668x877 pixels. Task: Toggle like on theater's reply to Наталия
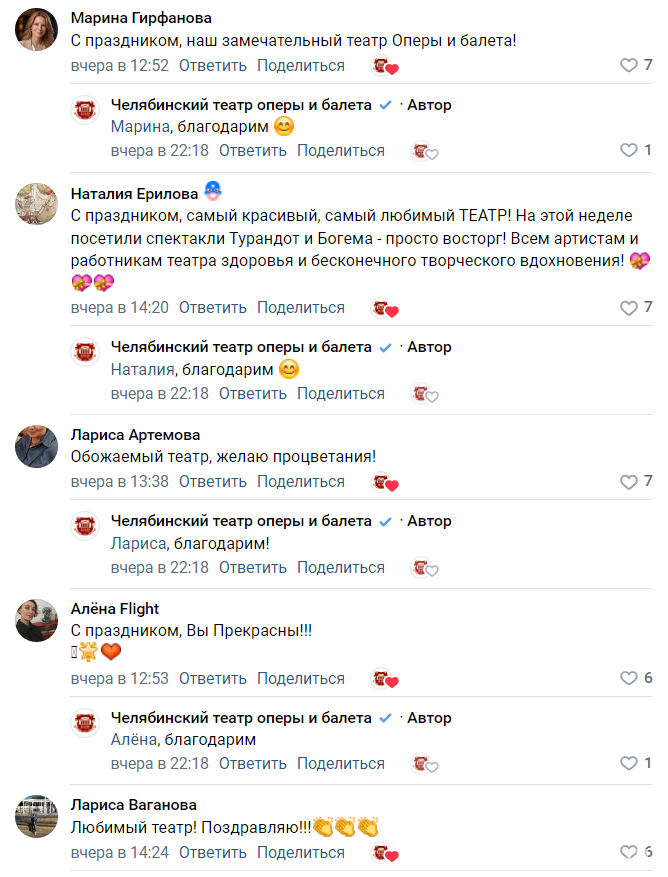tap(629, 394)
